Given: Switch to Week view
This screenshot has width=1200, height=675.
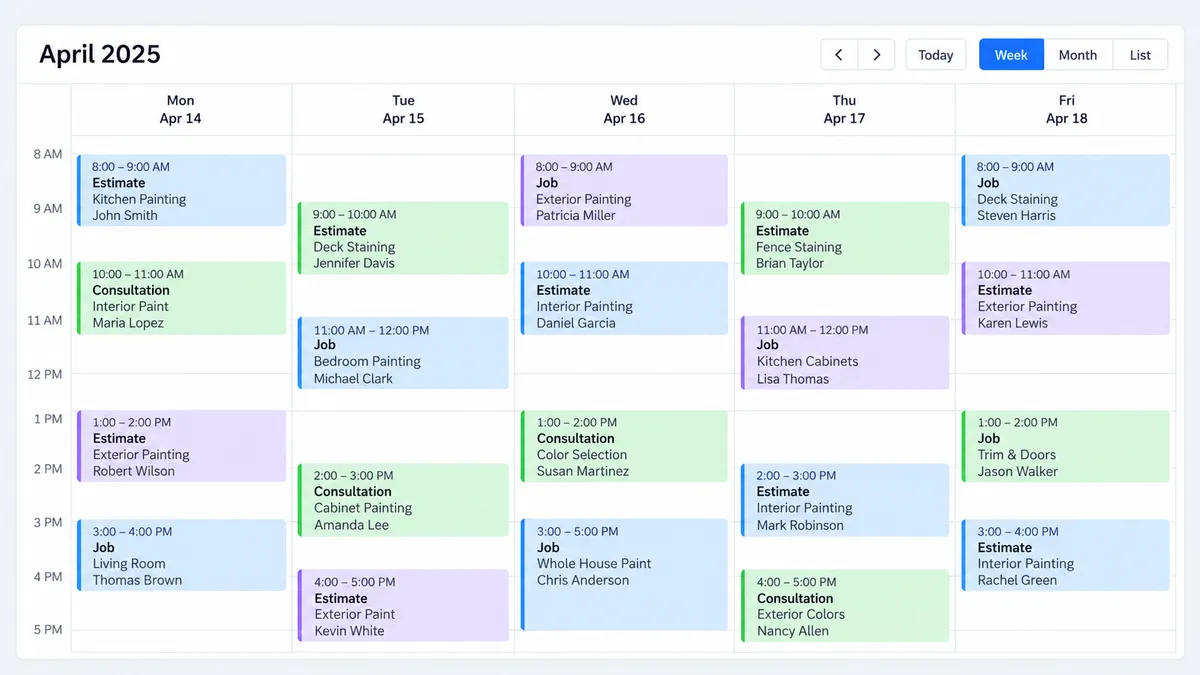Looking at the screenshot, I should 1011,55.
